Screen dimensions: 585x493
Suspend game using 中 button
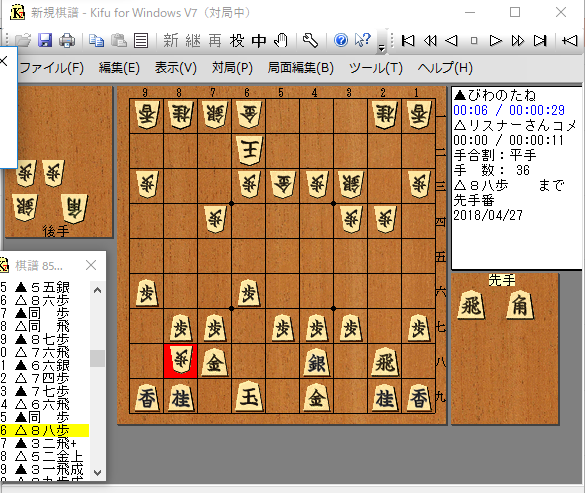(259, 40)
